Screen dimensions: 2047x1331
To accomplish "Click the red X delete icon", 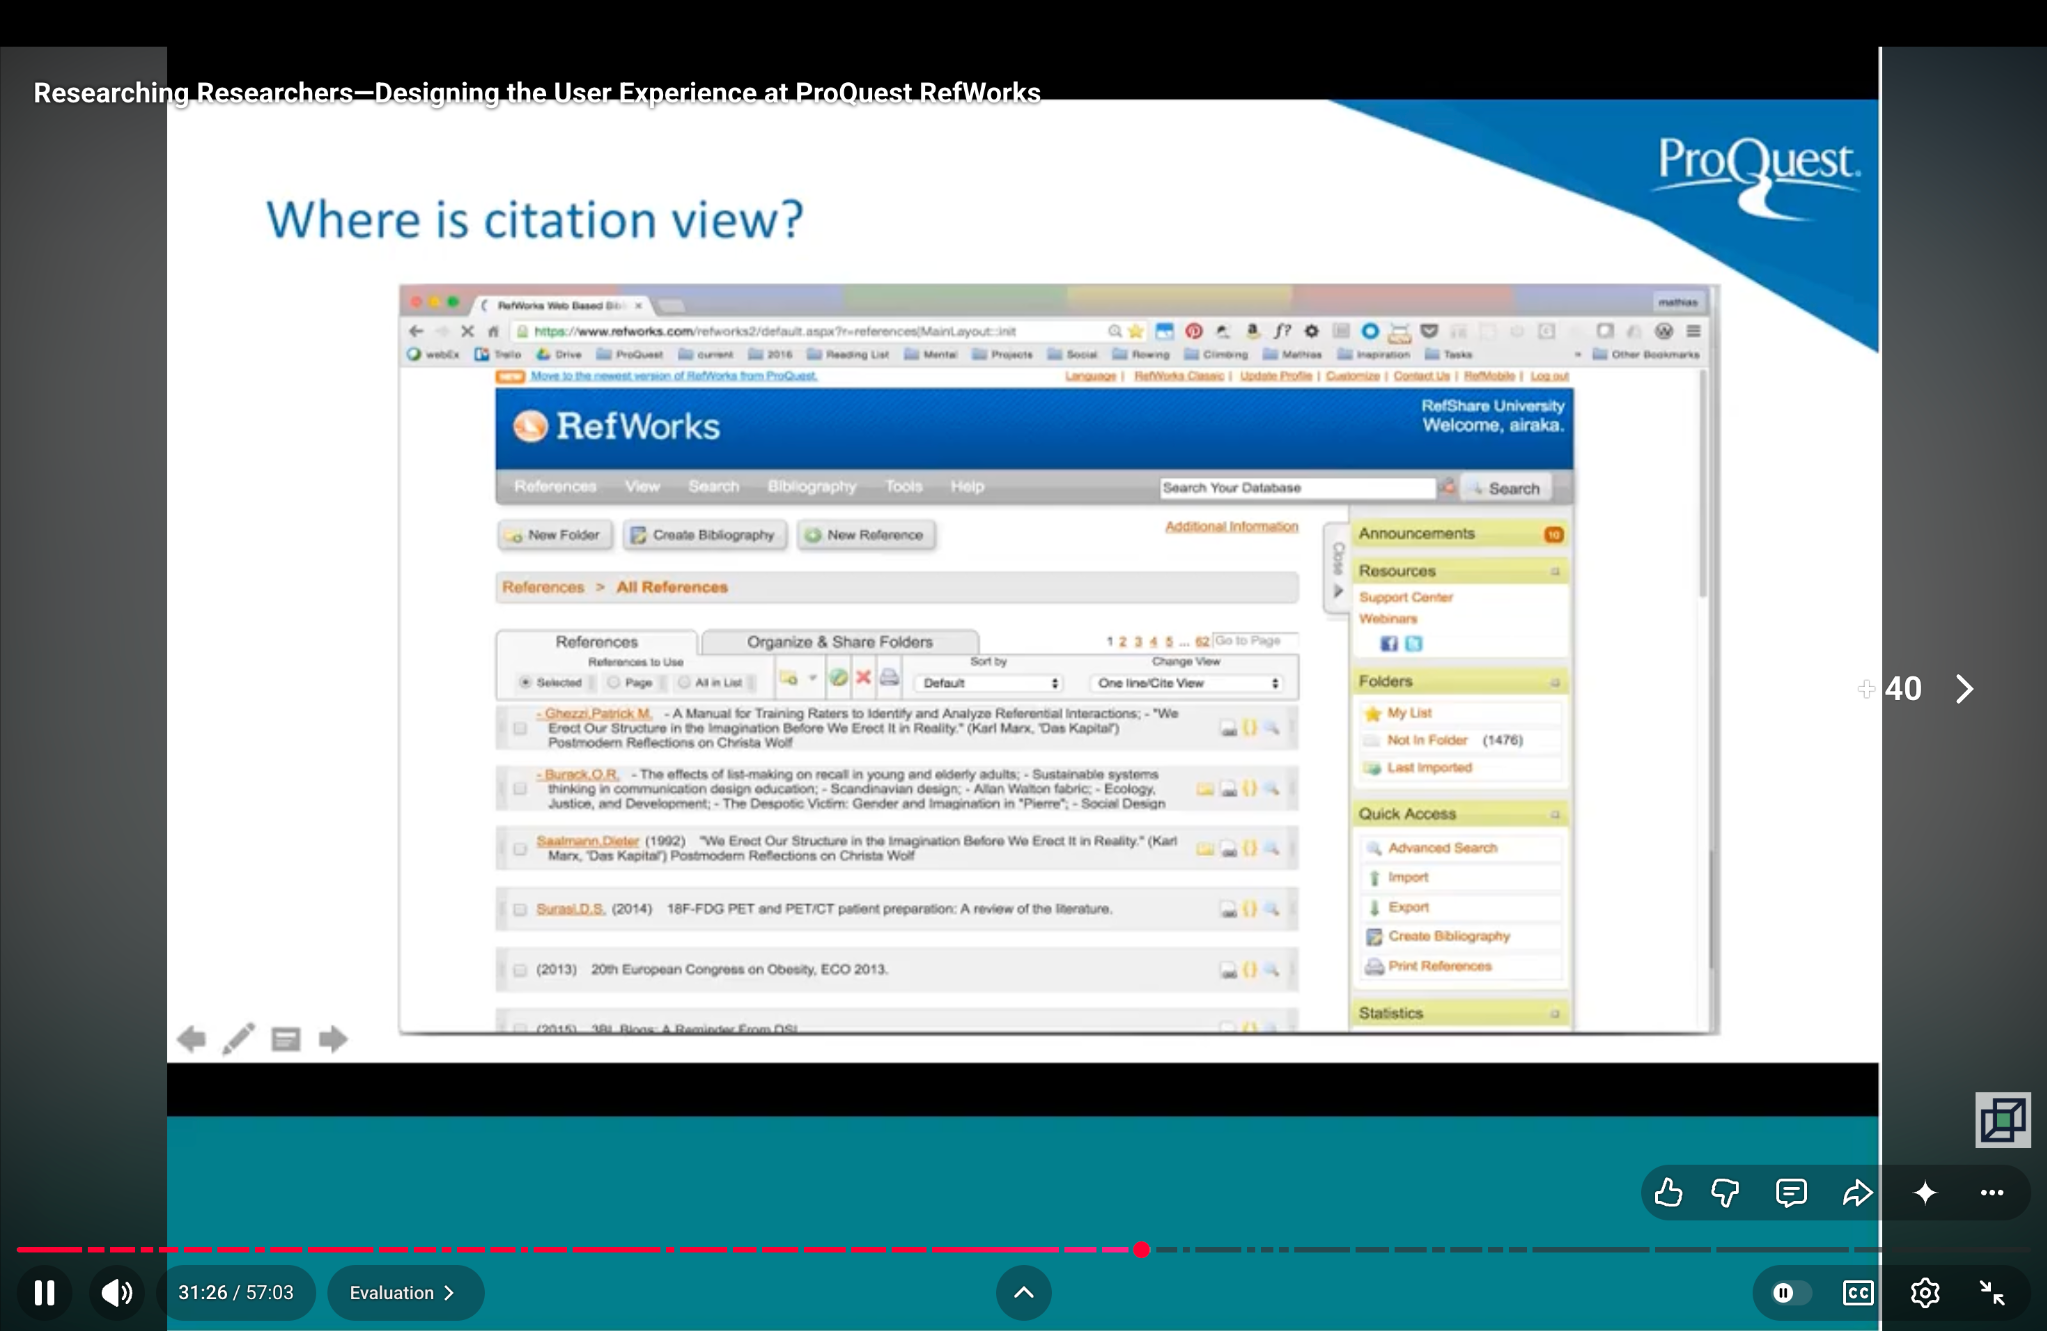I will (x=863, y=678).
